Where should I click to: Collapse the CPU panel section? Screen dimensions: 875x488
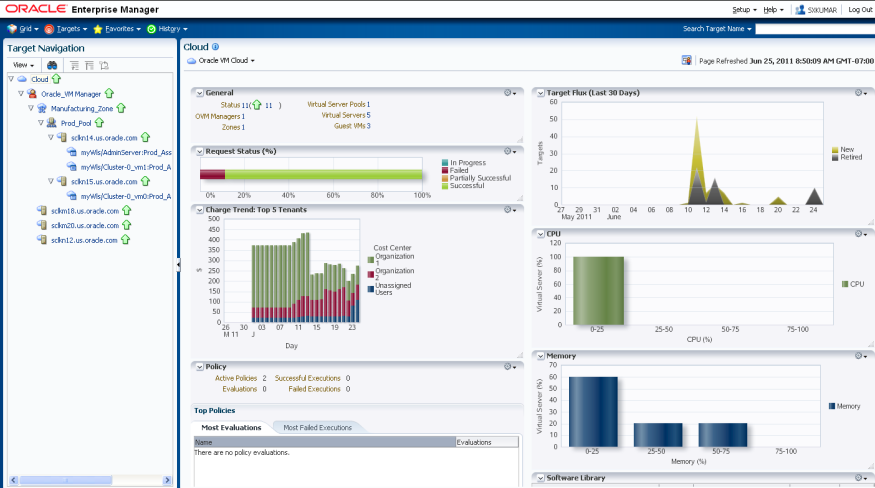tap(541, 235)
